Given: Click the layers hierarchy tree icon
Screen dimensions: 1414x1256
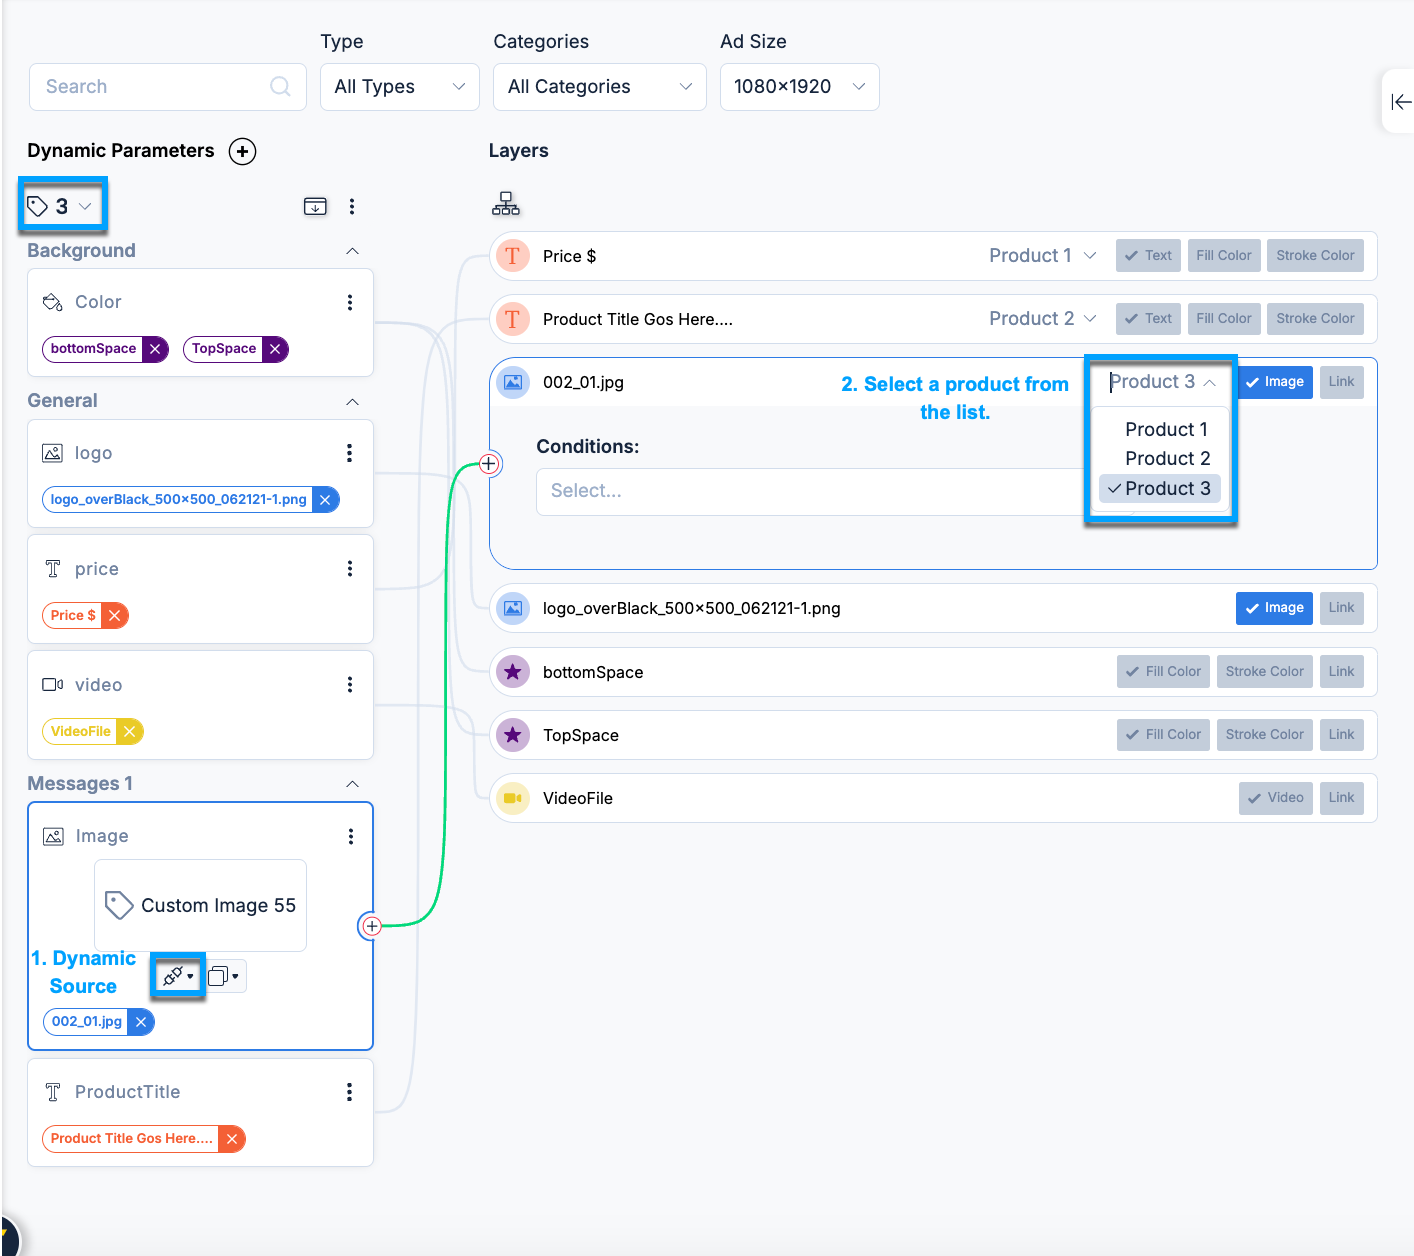Looking at the screenshot, I should tap(506, 204).
